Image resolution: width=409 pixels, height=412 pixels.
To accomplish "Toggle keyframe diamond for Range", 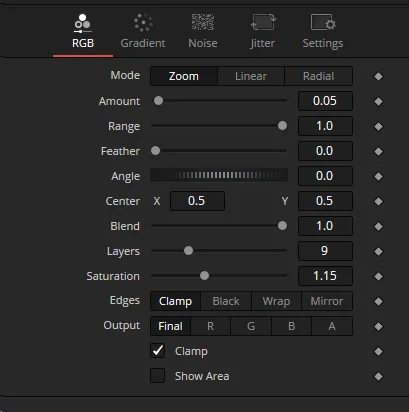I will pos(378,126).
